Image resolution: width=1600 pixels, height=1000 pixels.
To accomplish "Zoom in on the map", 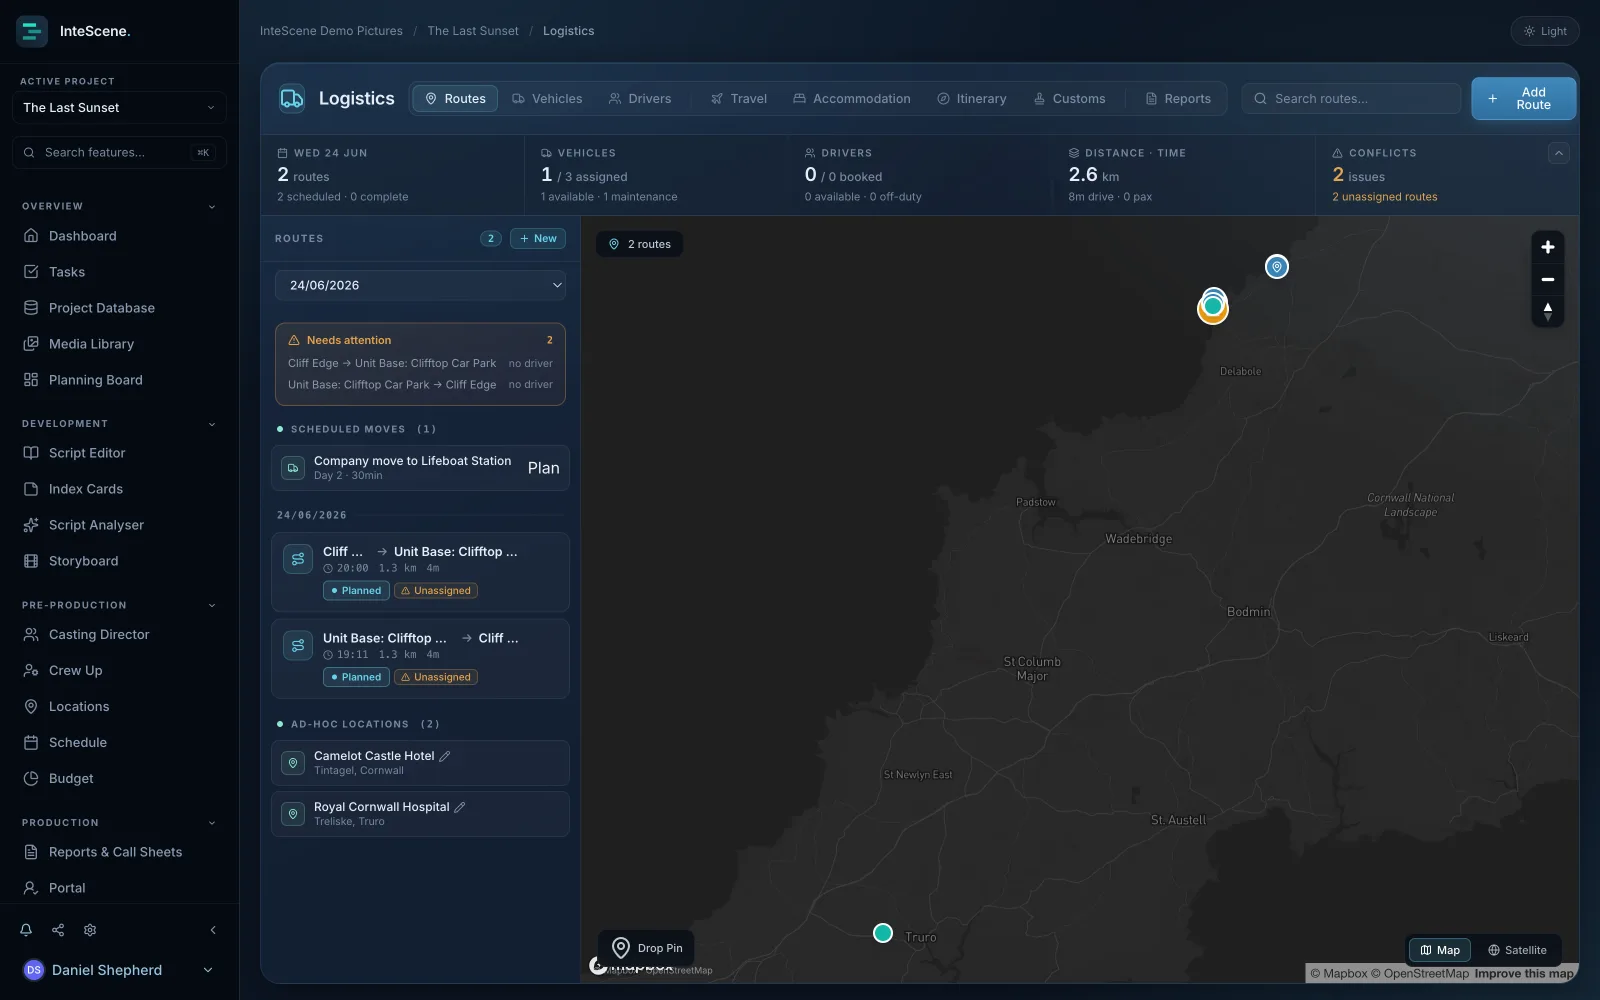I will coord(1547,247).
